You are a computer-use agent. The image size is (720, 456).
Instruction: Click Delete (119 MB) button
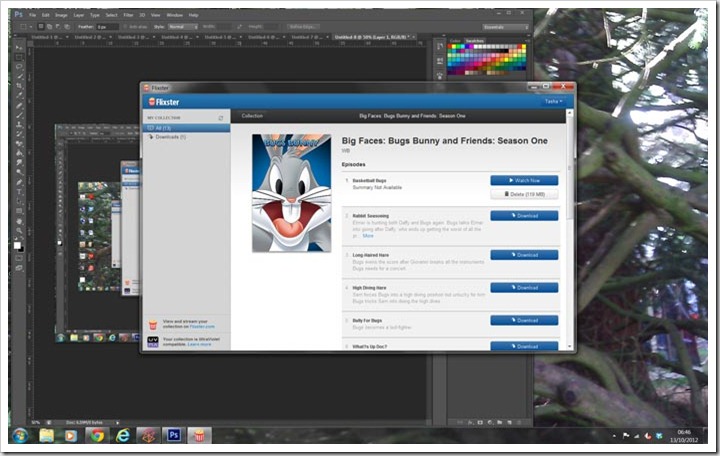tap(524, 194)
